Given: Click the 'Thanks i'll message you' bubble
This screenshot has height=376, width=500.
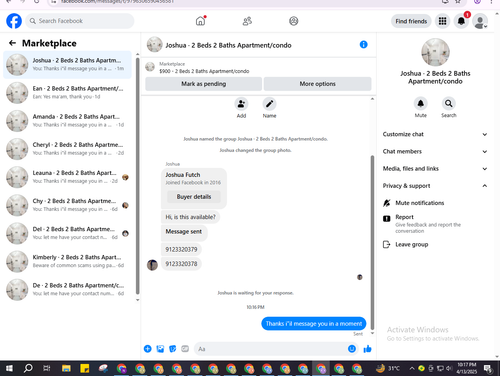Looking at the screenshot, I should pos(314,323).
